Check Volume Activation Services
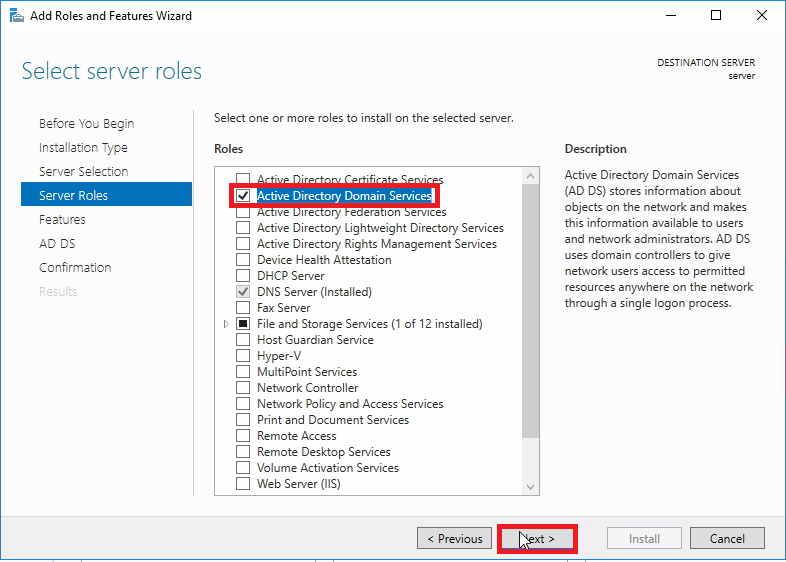Screen dimensions: 786x562 (x=243, y=468)
